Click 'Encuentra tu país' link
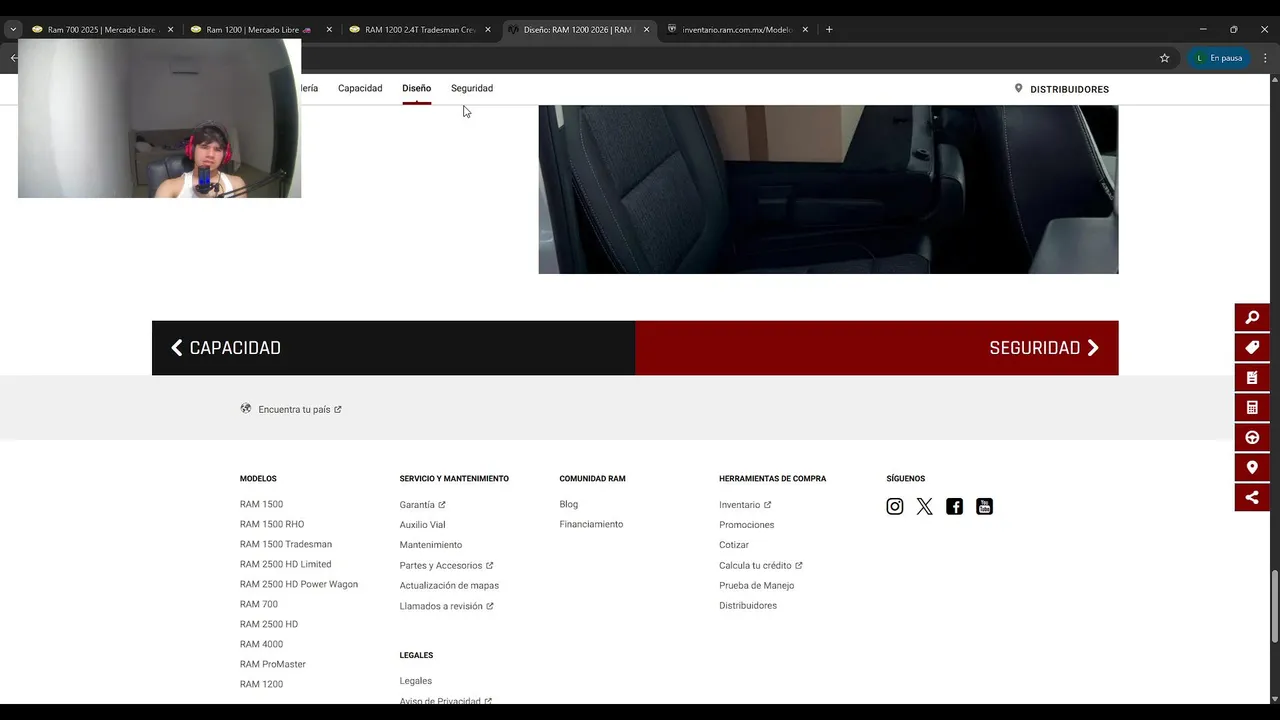The width and height of the screenshot is (1280, 720). pyautogui.click(x=291, y=409)
